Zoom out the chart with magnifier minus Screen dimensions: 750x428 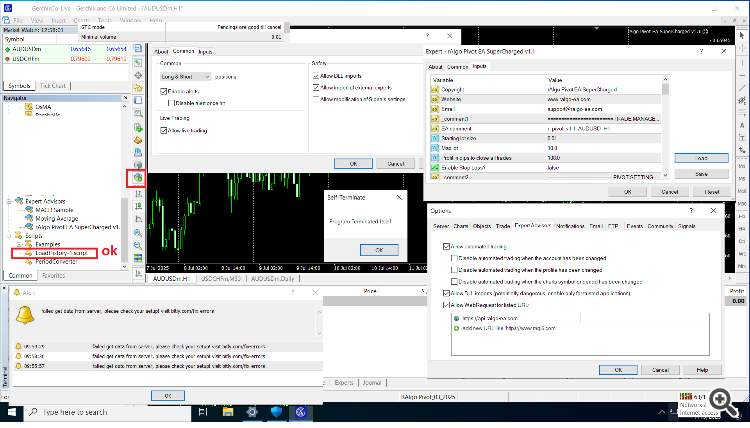click(x=138, y=245)
